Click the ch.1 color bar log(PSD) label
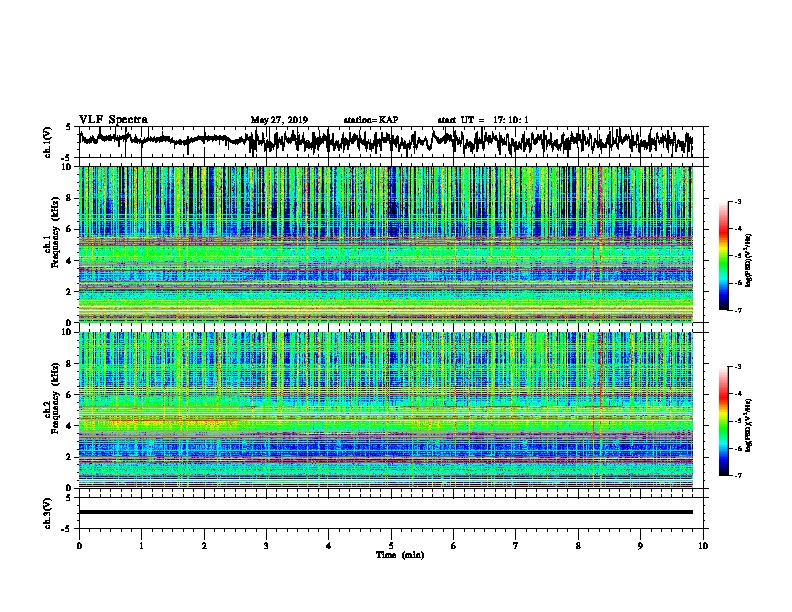Image resolution: width=792 pixels, height=612 pixels. pyautogui.click(x=749, y=261)
